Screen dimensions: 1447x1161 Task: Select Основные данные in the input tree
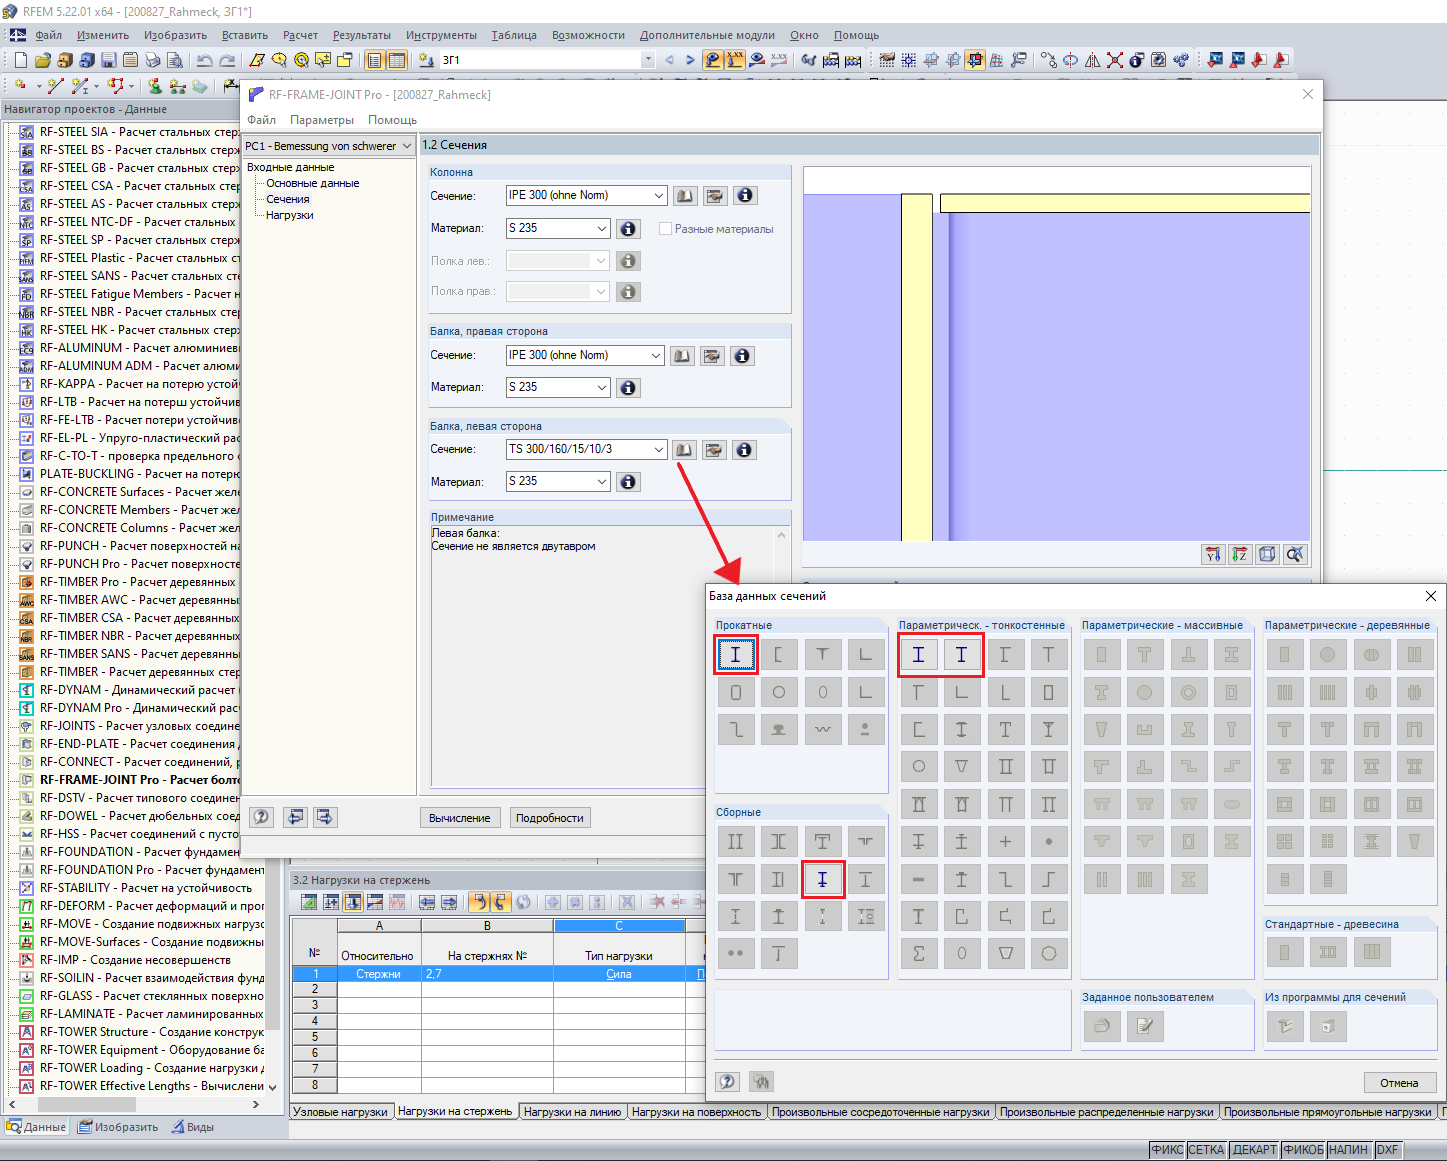pos(312,184)
